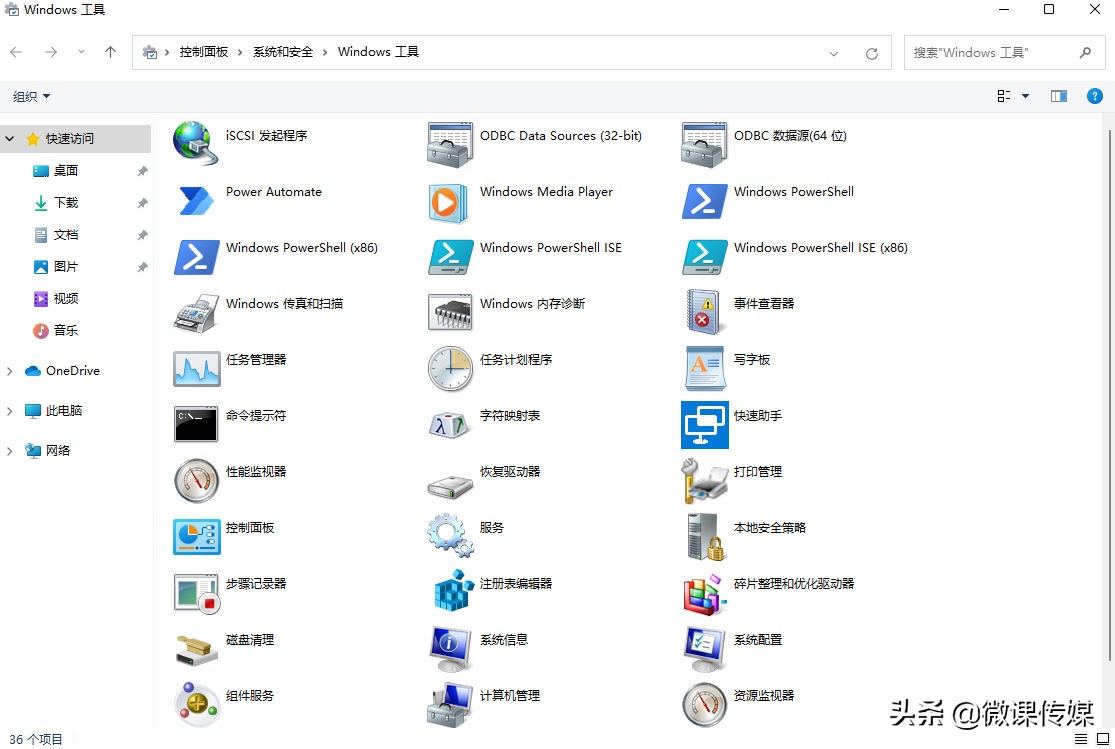Open 磁盘清理 (Disk Cleanup)
Screen dimensions: 1115x749
click(248, 639)
